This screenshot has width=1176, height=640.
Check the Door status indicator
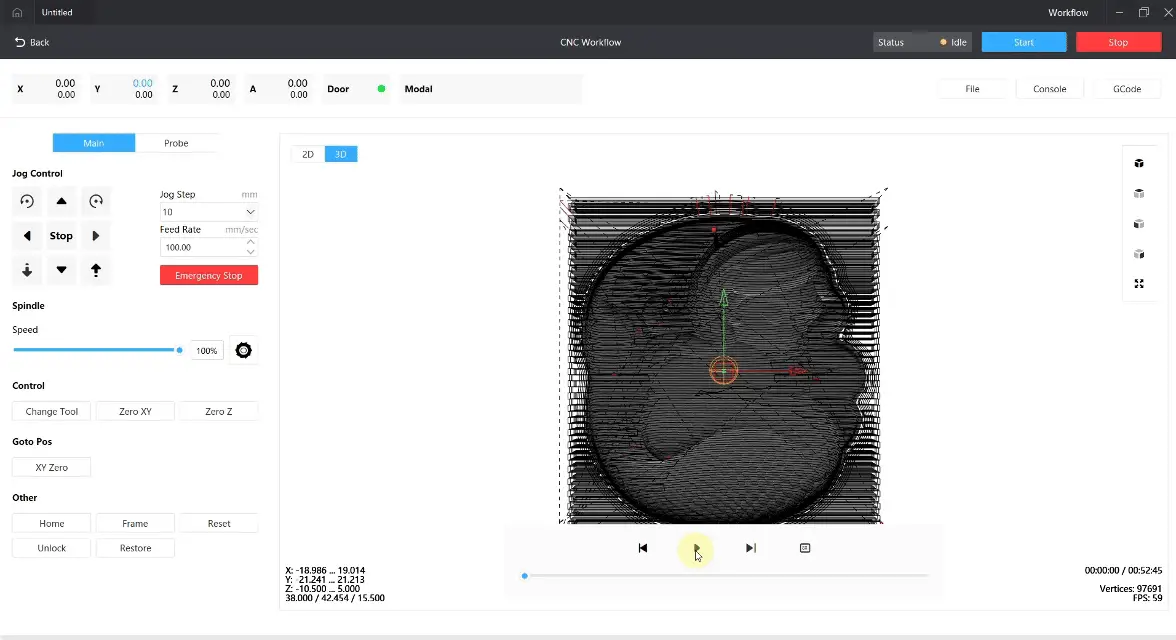(382, 88)
